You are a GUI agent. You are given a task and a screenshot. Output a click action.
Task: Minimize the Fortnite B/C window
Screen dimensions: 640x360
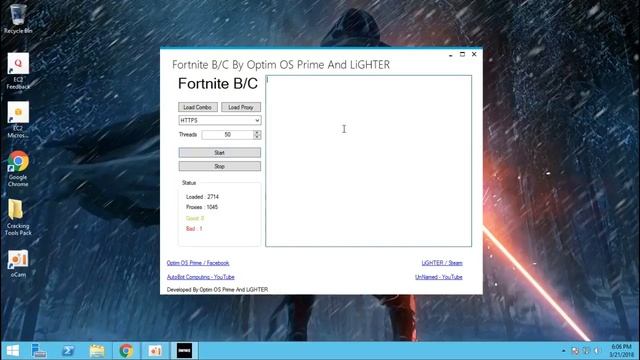pos(451,54)
